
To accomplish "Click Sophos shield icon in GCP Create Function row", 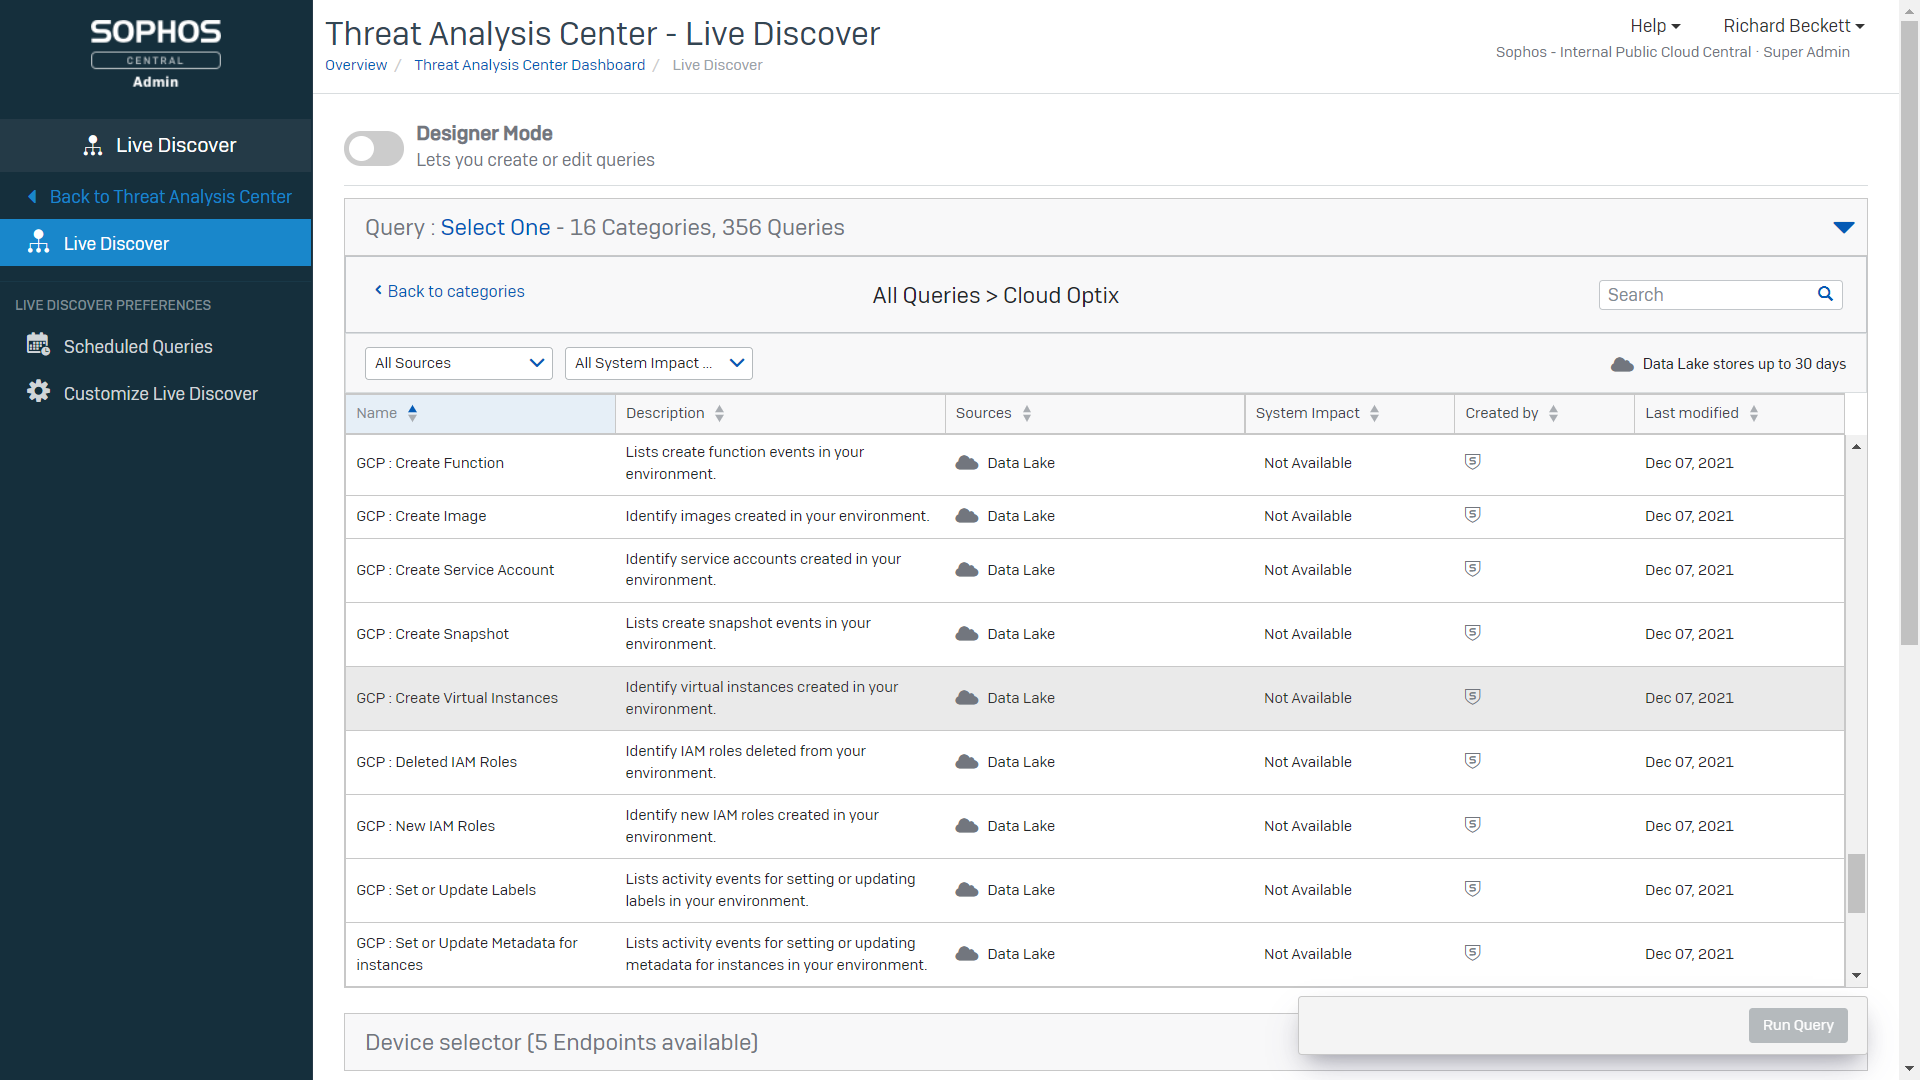I will point(1472,462).
